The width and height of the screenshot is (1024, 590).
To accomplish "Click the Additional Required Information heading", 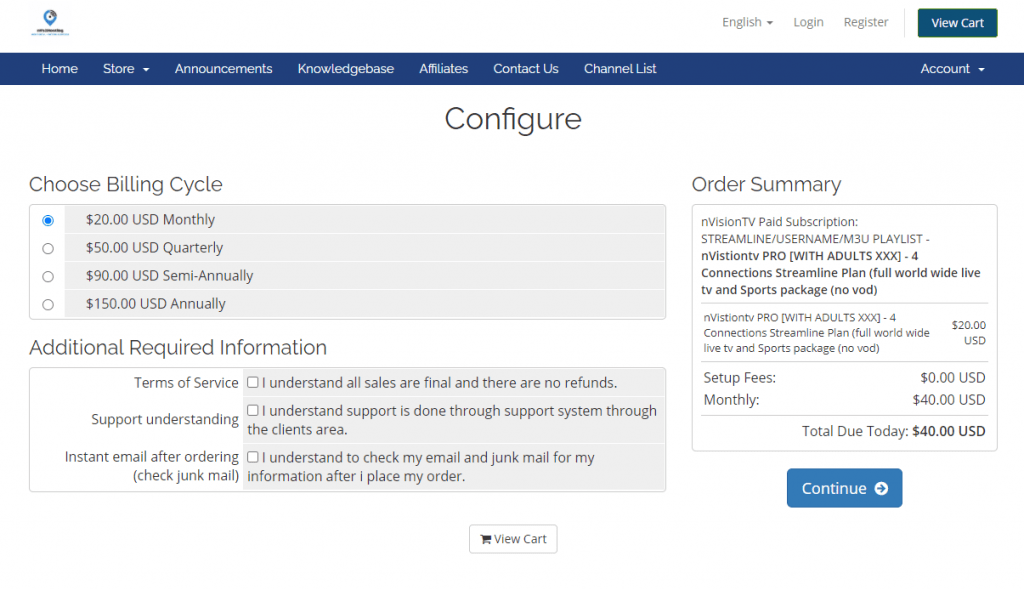I will 178,348.
